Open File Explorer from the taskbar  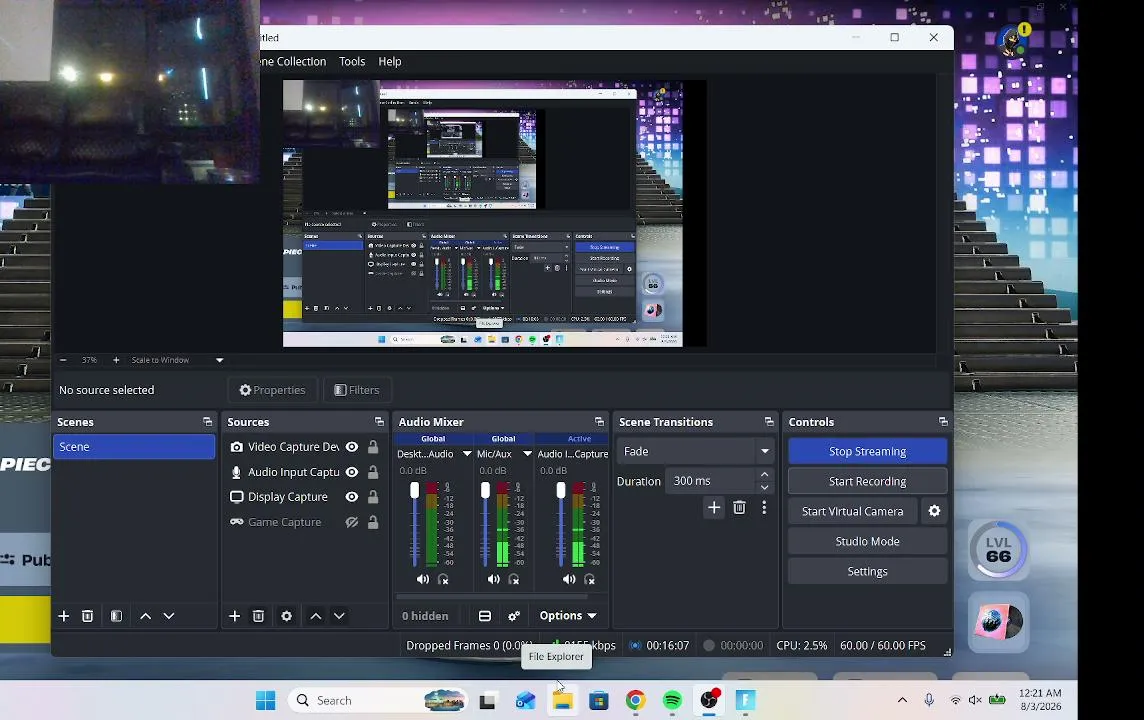coord(563,700)
